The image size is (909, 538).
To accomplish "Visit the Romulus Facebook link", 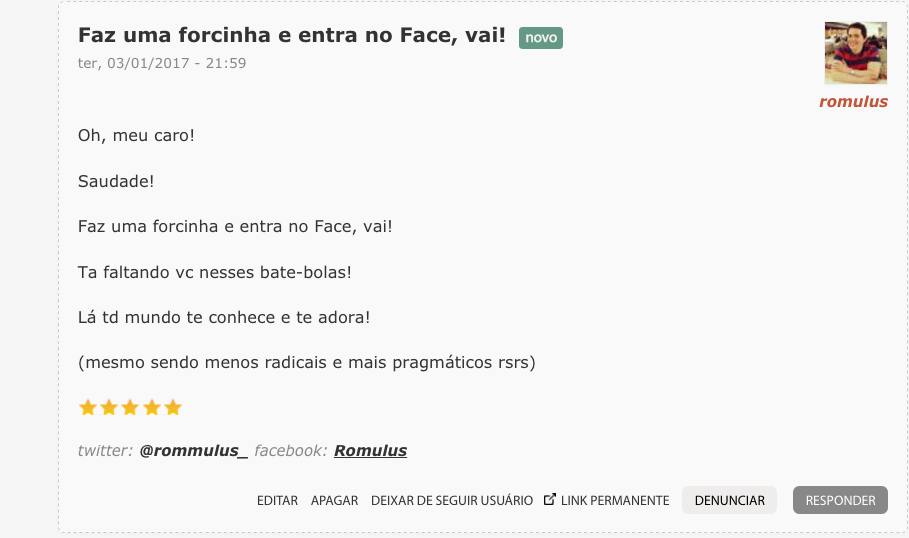I will pos(370,450).
